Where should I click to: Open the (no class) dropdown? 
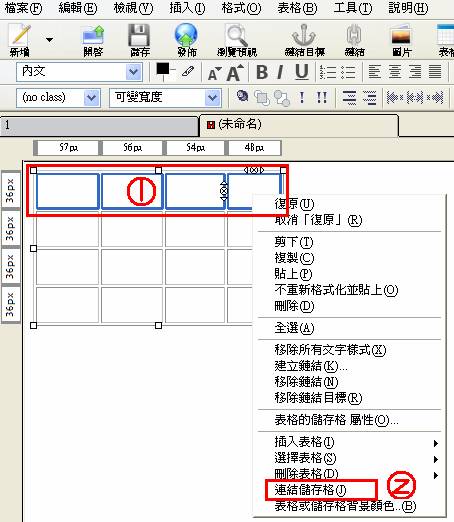pos(91,98)
